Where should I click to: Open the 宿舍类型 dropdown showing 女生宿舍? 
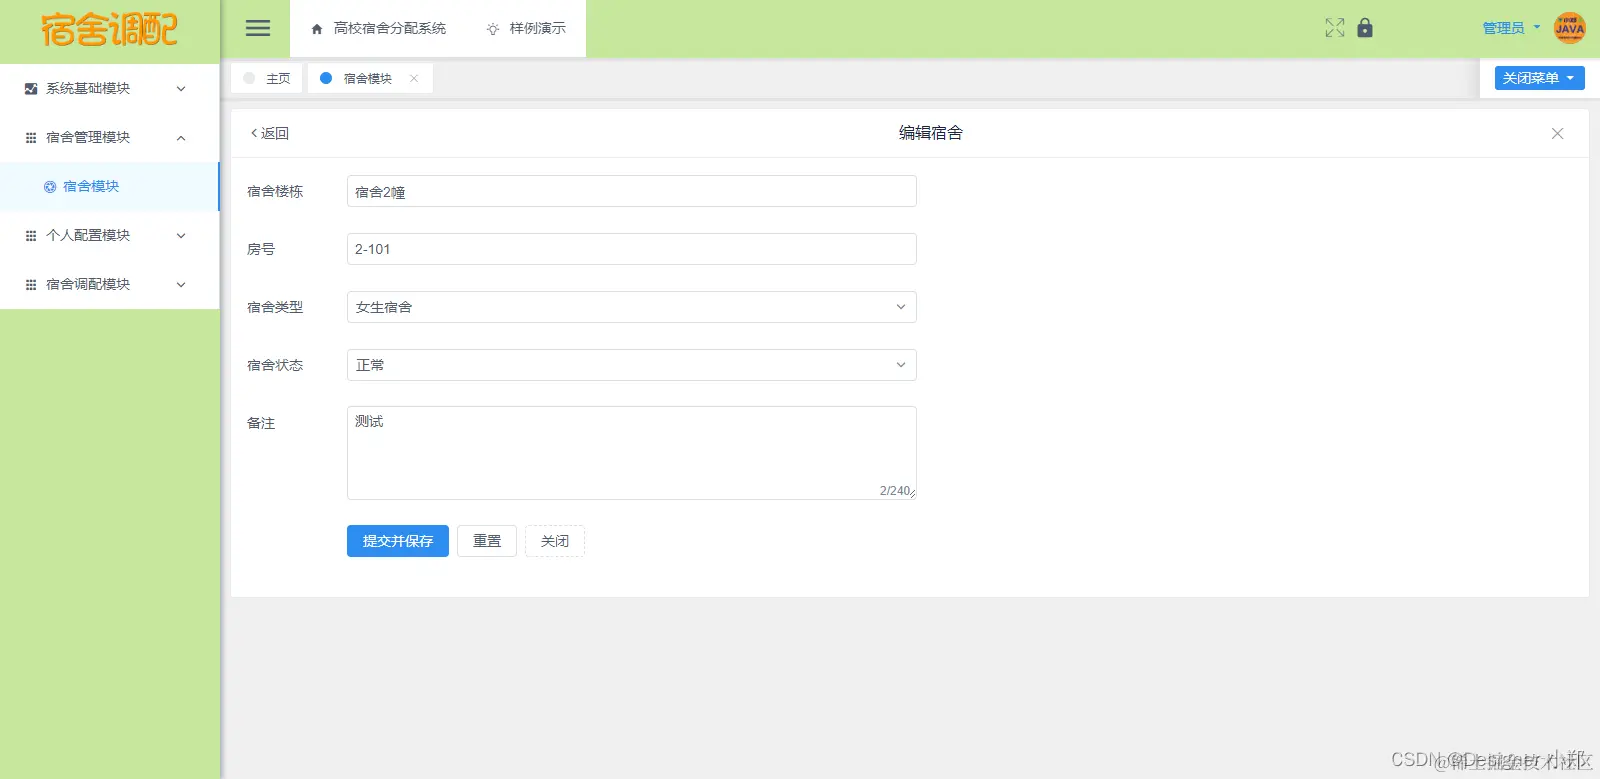pyautogui.click(x=632, y=307)
